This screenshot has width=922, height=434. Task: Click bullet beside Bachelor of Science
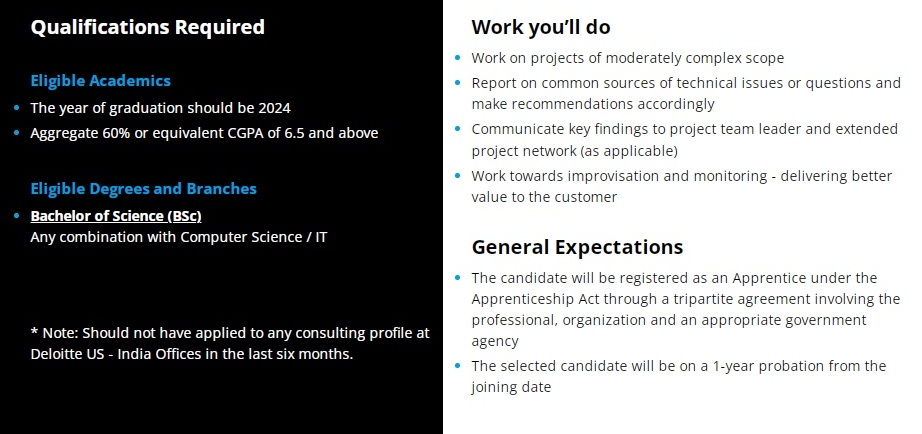pos(17,216)
